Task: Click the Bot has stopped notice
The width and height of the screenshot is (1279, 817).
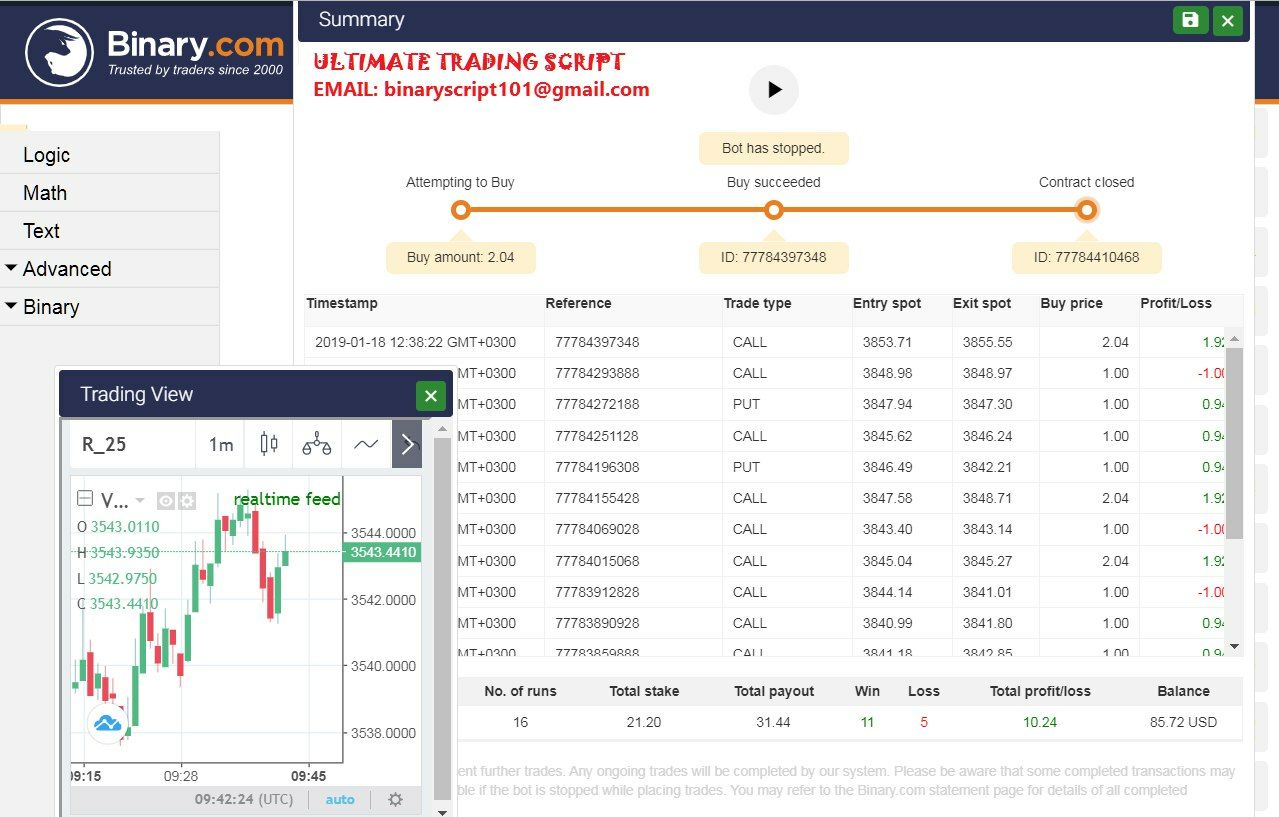Action: [774, 148]
